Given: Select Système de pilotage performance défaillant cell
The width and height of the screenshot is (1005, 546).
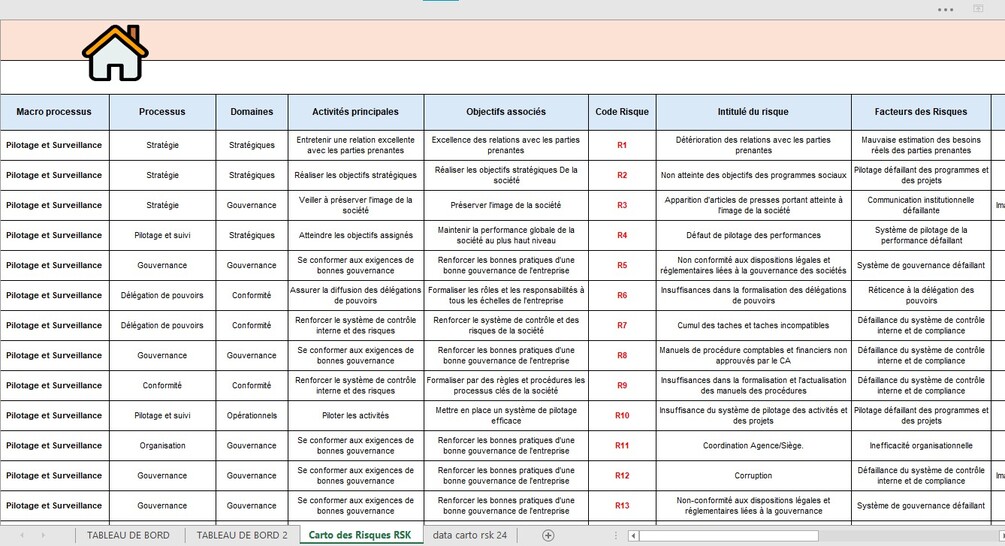Looking at the screenshot, I should coord(921,235).
